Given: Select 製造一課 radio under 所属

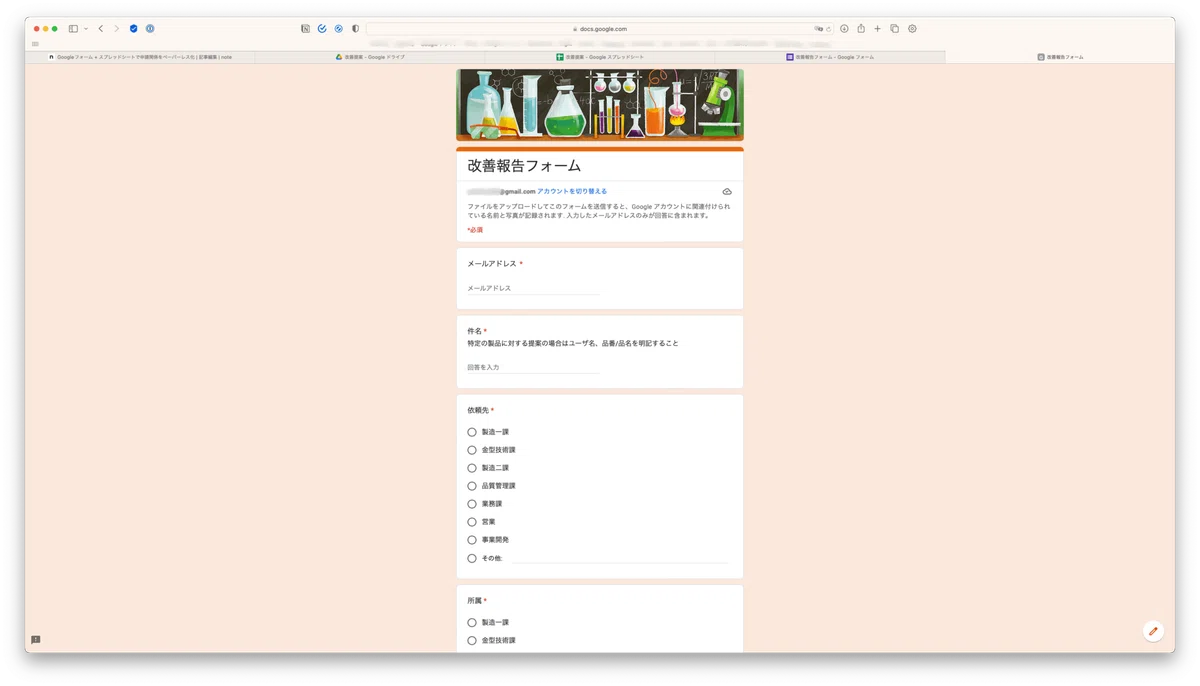Looking at the screenshot, I should (472, 622).
